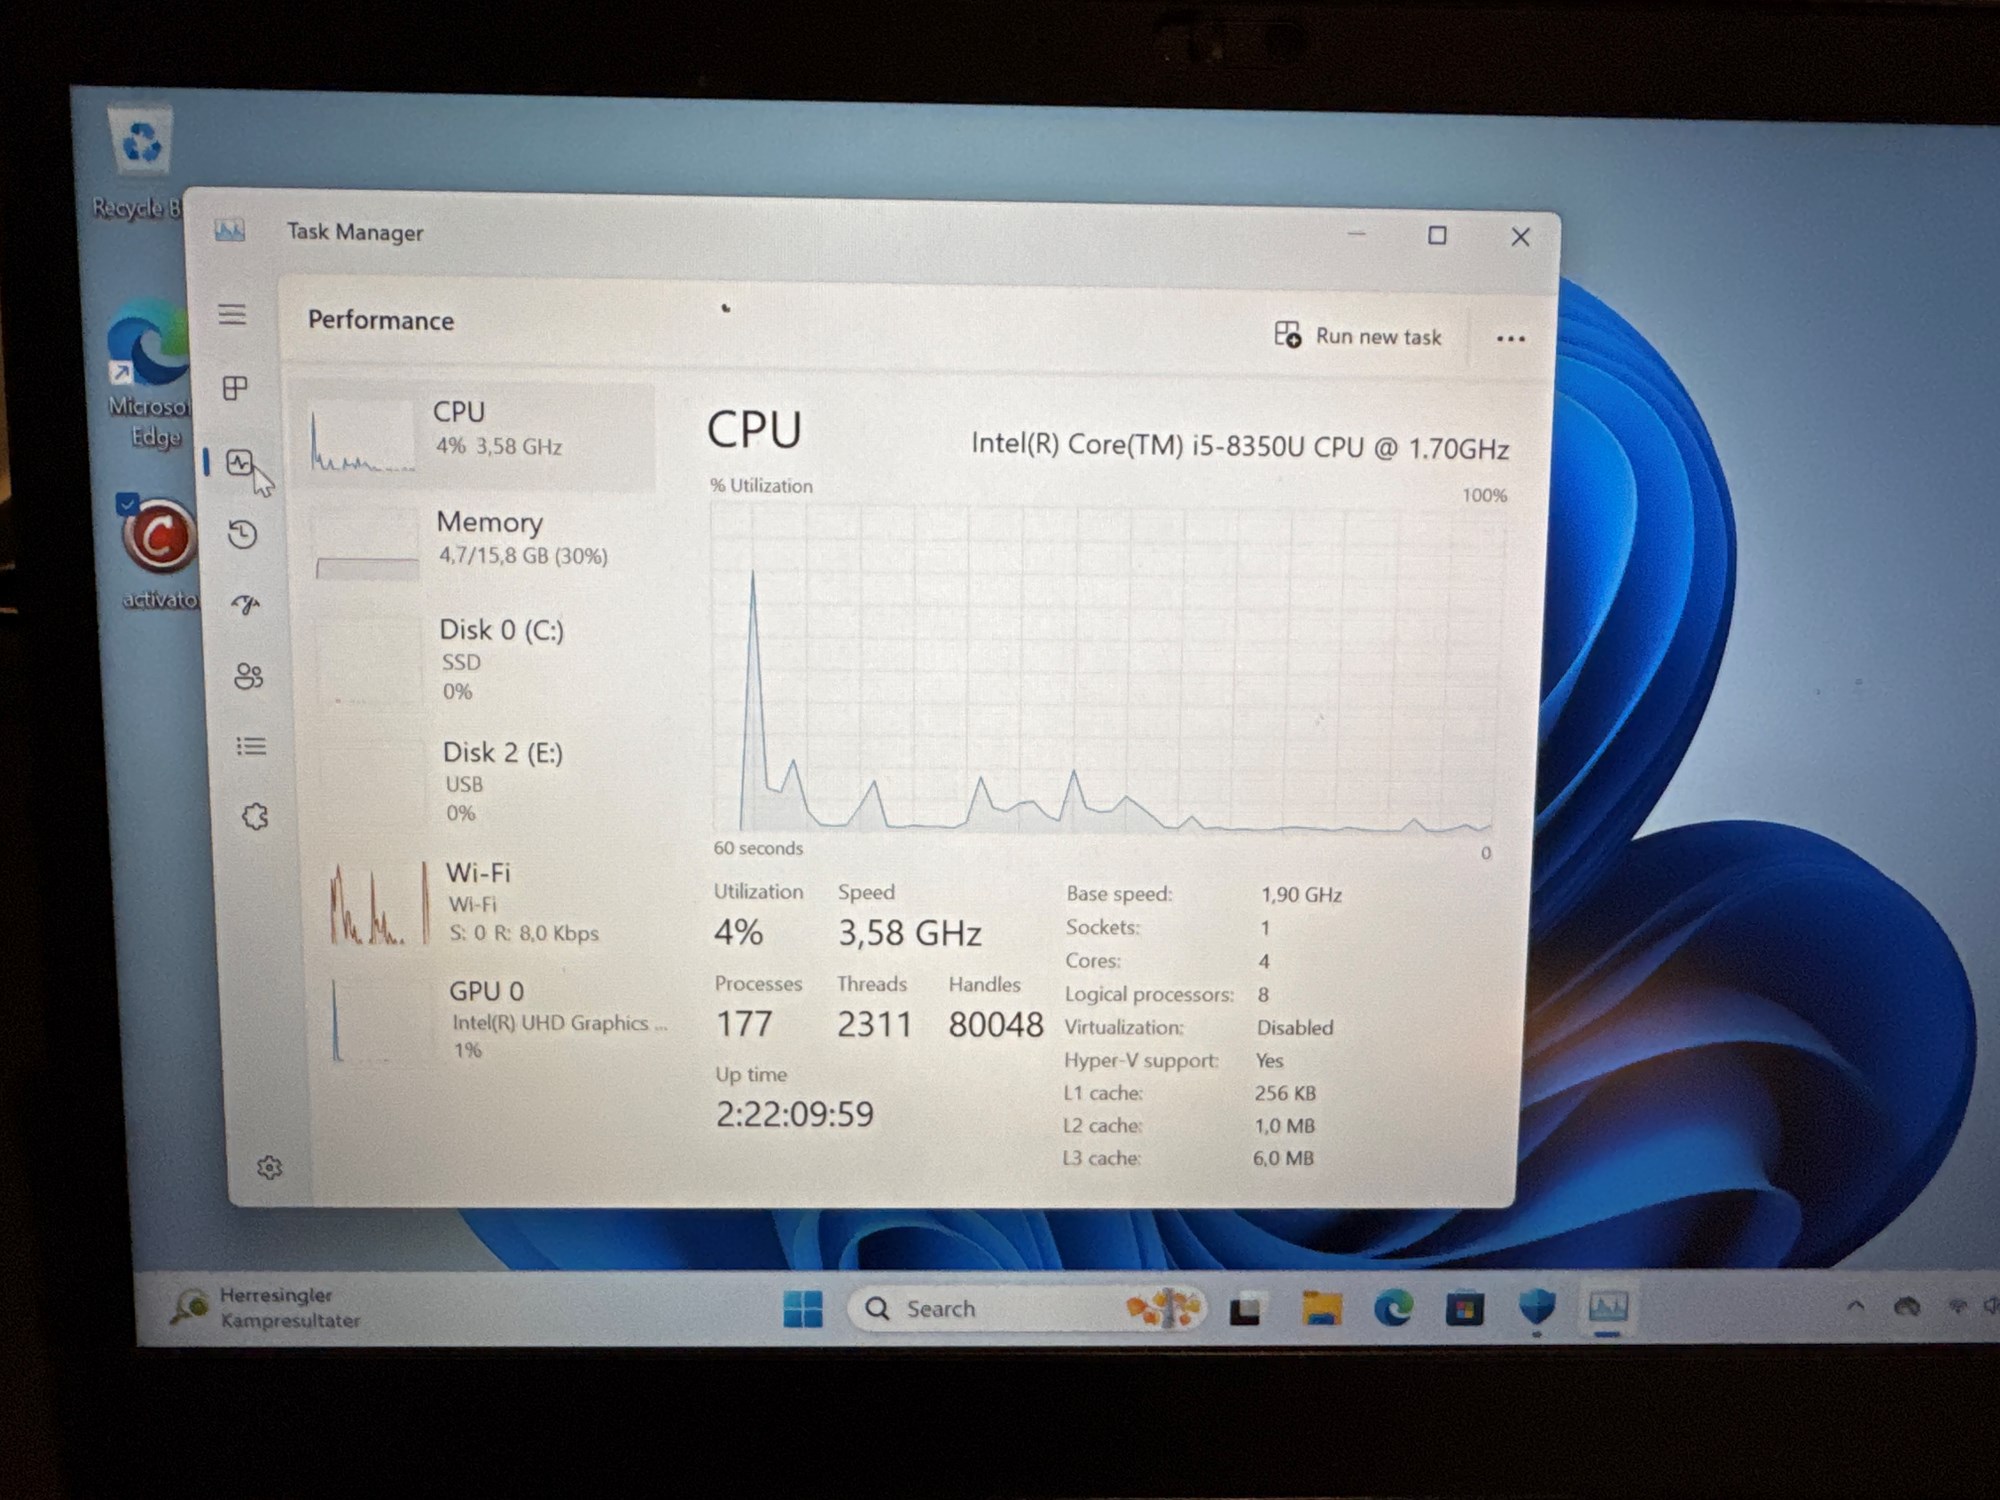Show hidden system tray icons chevron
This screenshot has width=2000, height=1500.
coord(1855,1306)
